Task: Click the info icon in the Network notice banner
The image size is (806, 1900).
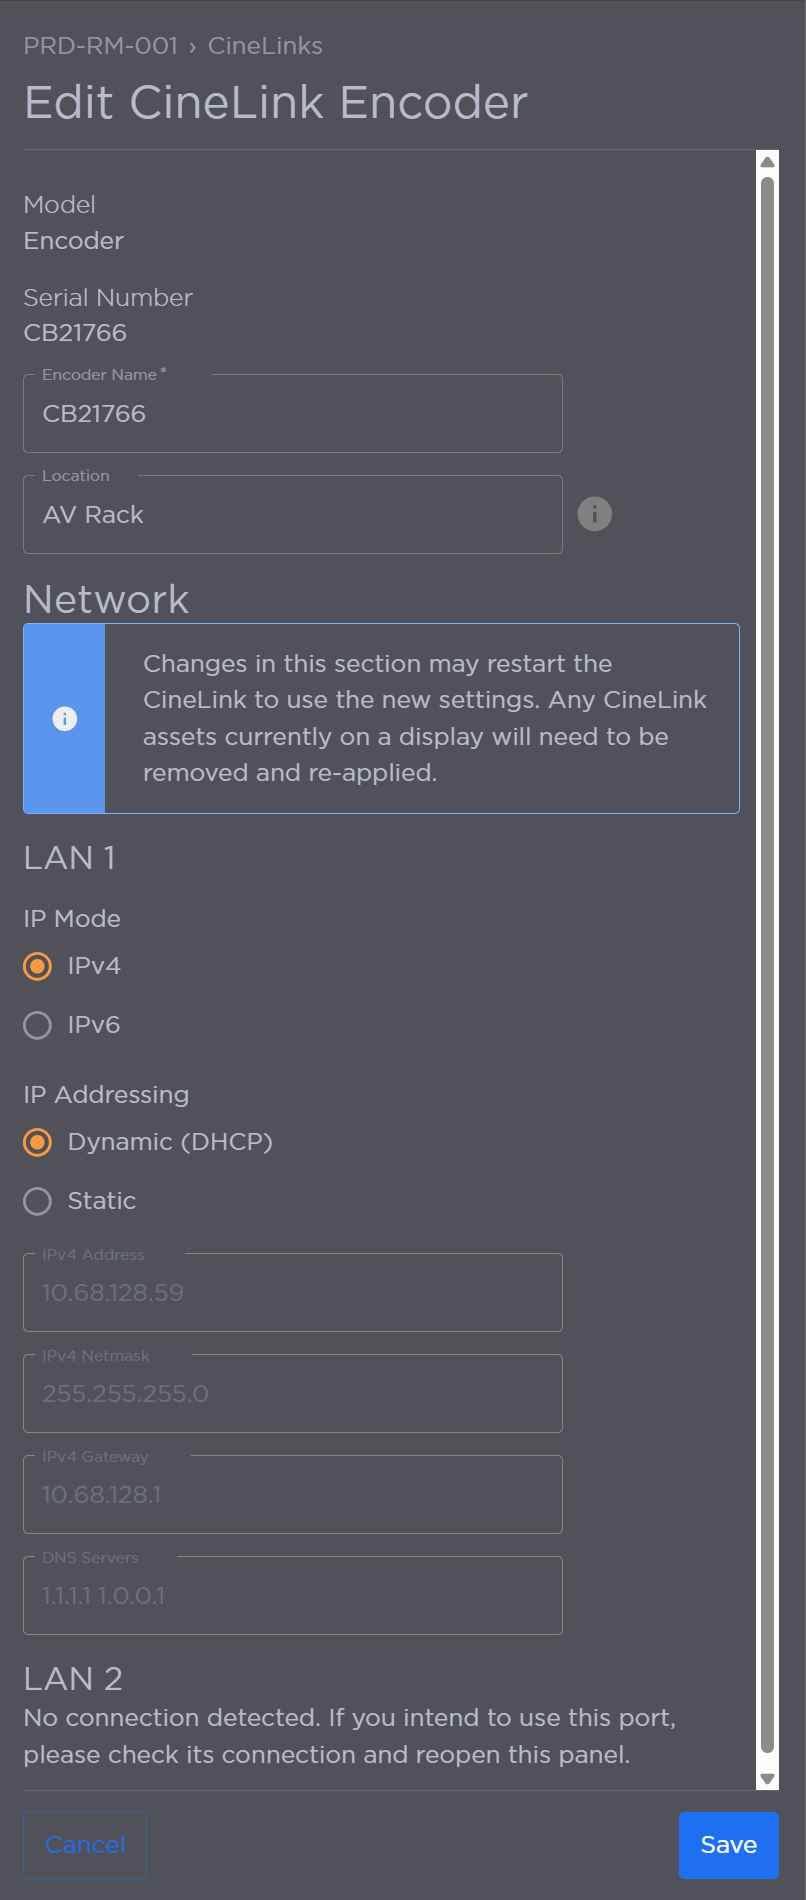Action: coord(64,718)
